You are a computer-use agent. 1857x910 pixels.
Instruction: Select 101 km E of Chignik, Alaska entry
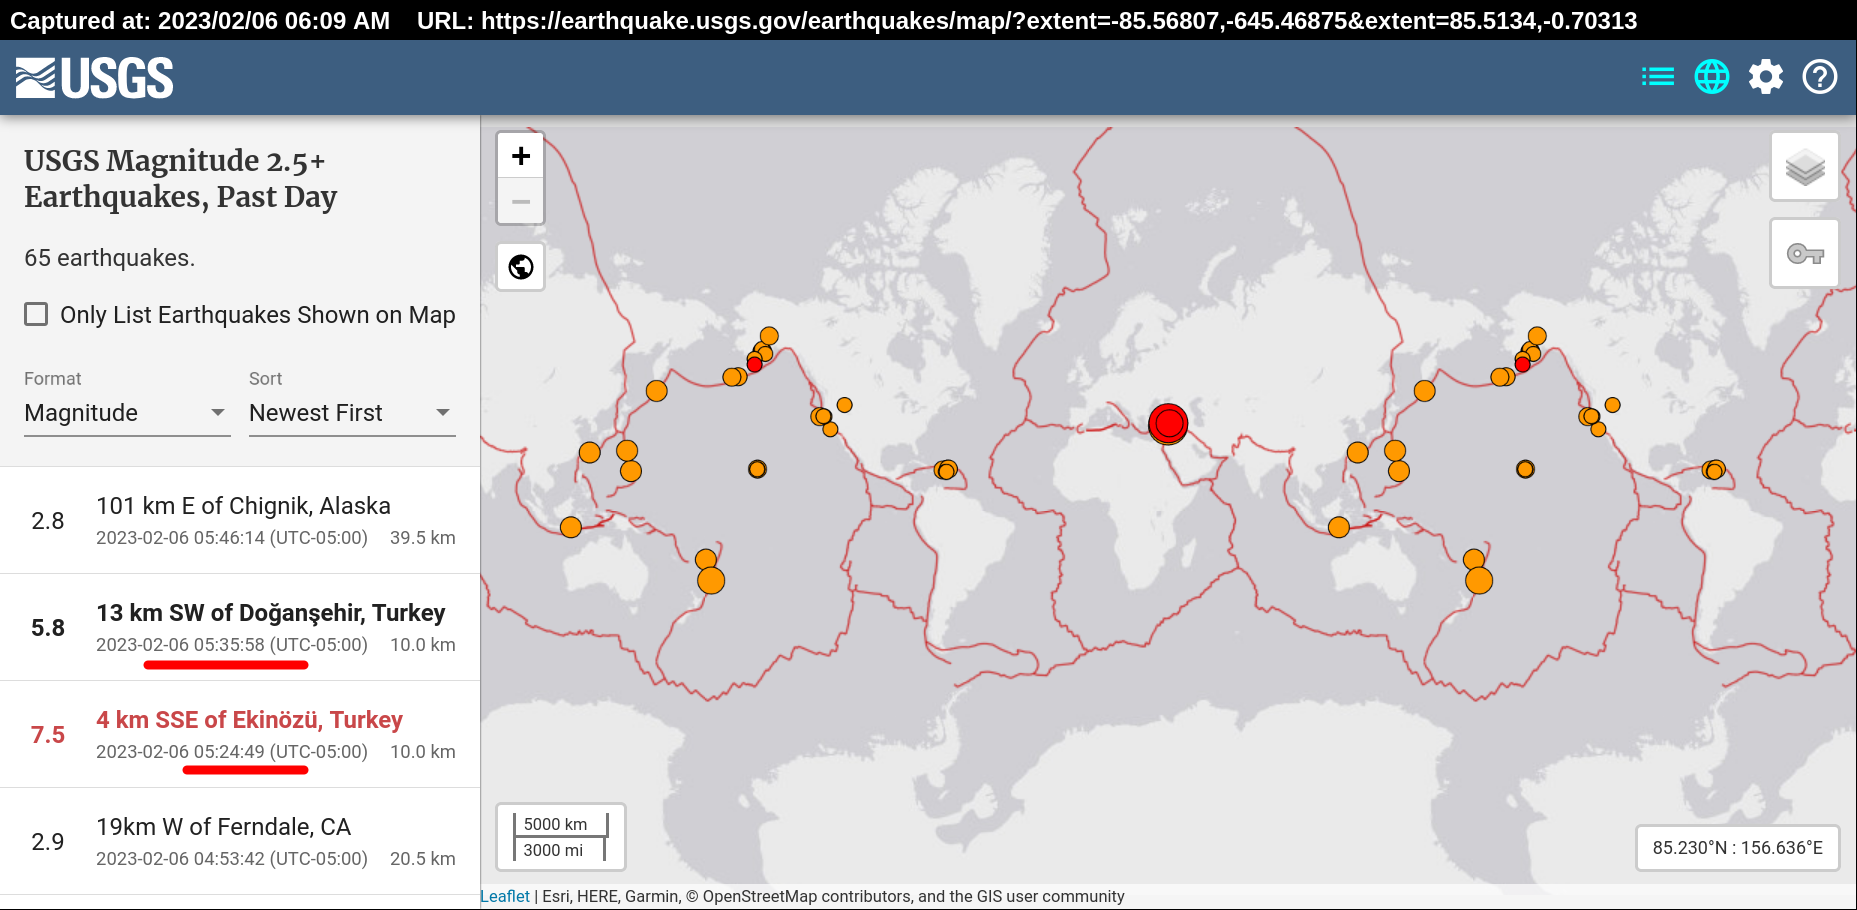click(x=240, y=520)
